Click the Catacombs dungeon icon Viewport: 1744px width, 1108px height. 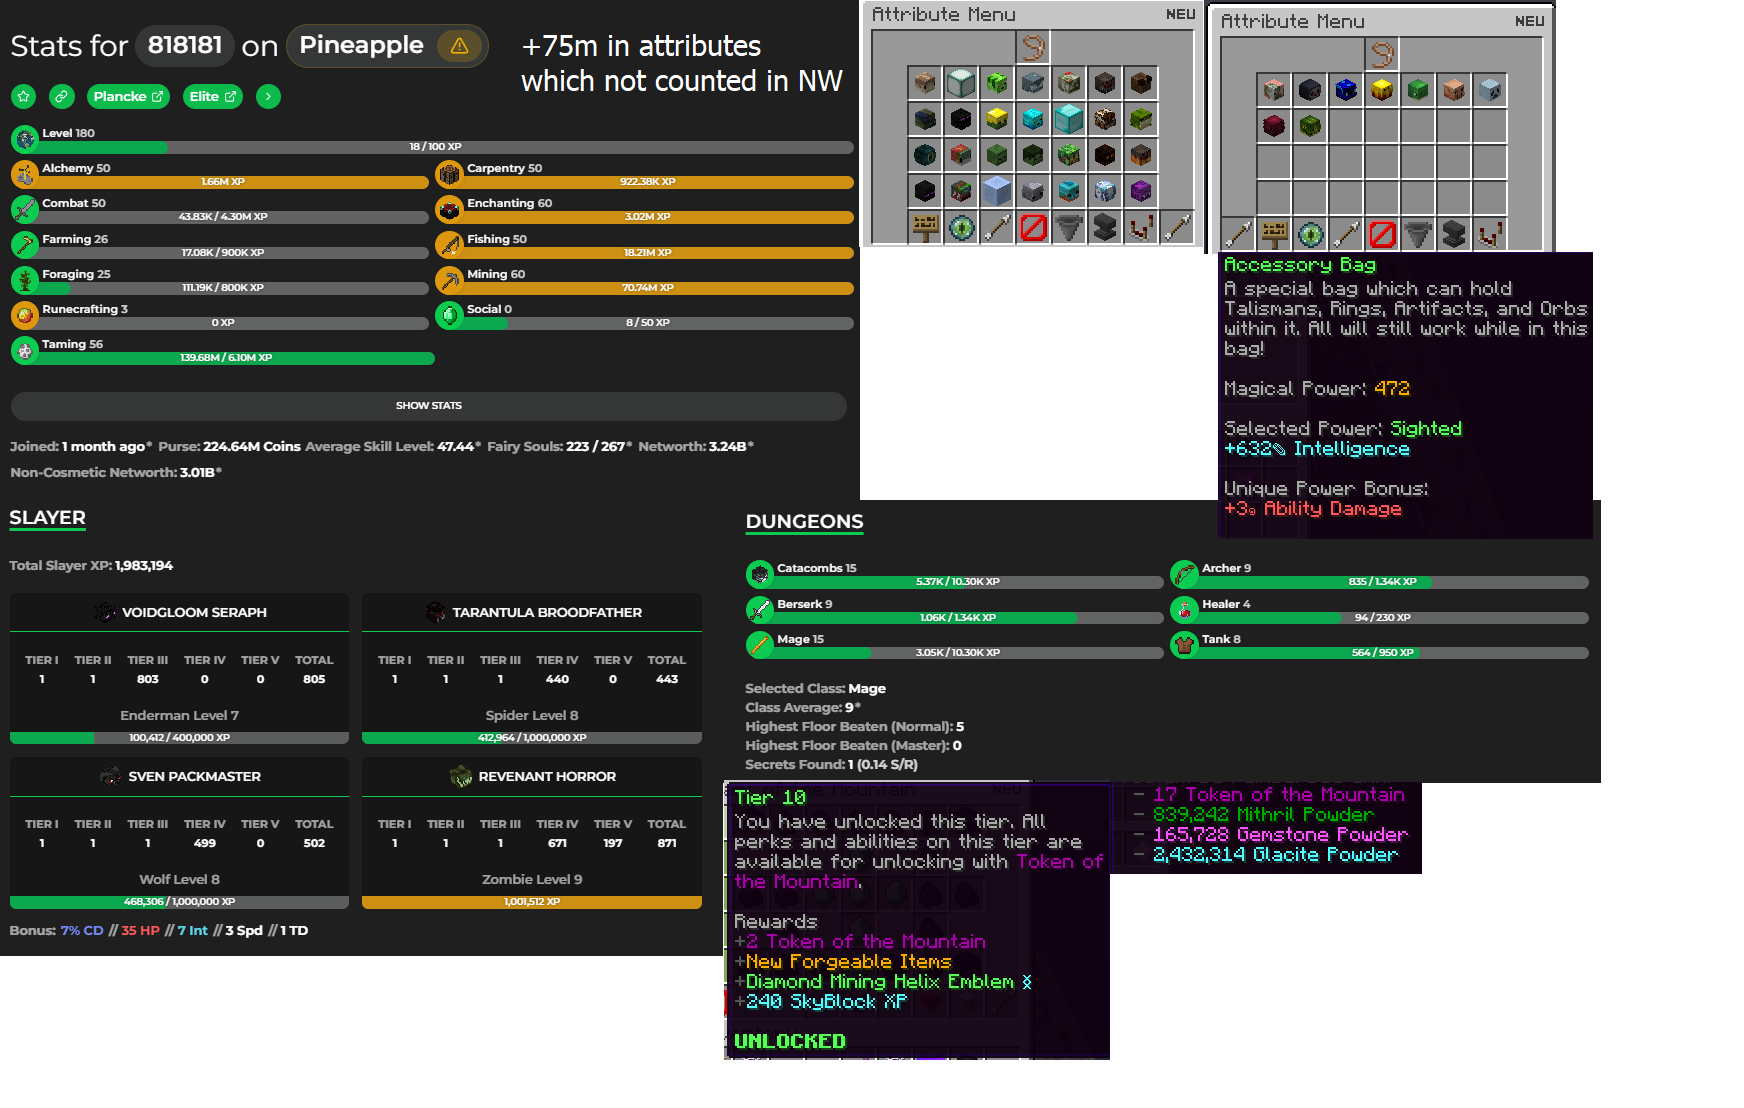click(760, 574)
